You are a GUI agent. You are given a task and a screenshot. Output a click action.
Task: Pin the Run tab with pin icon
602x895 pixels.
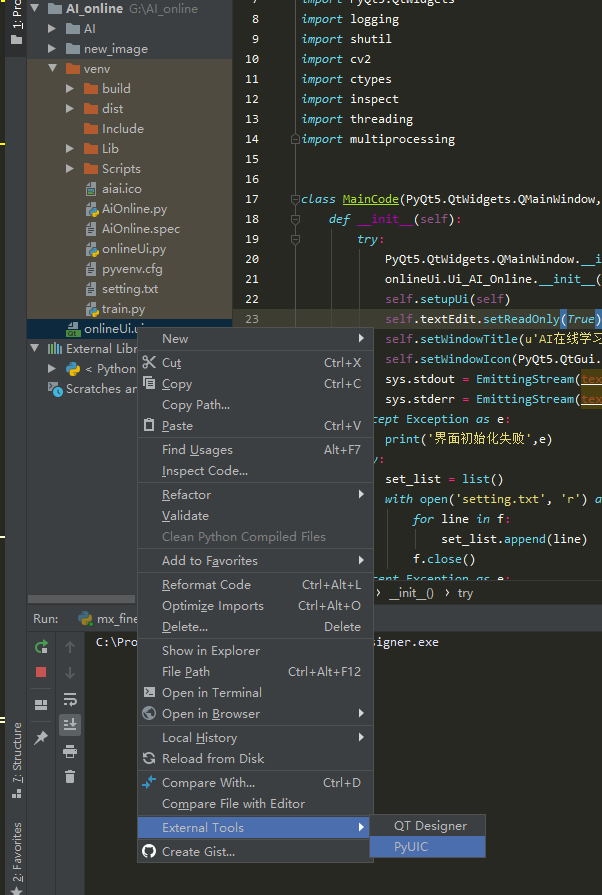point(41,738)
